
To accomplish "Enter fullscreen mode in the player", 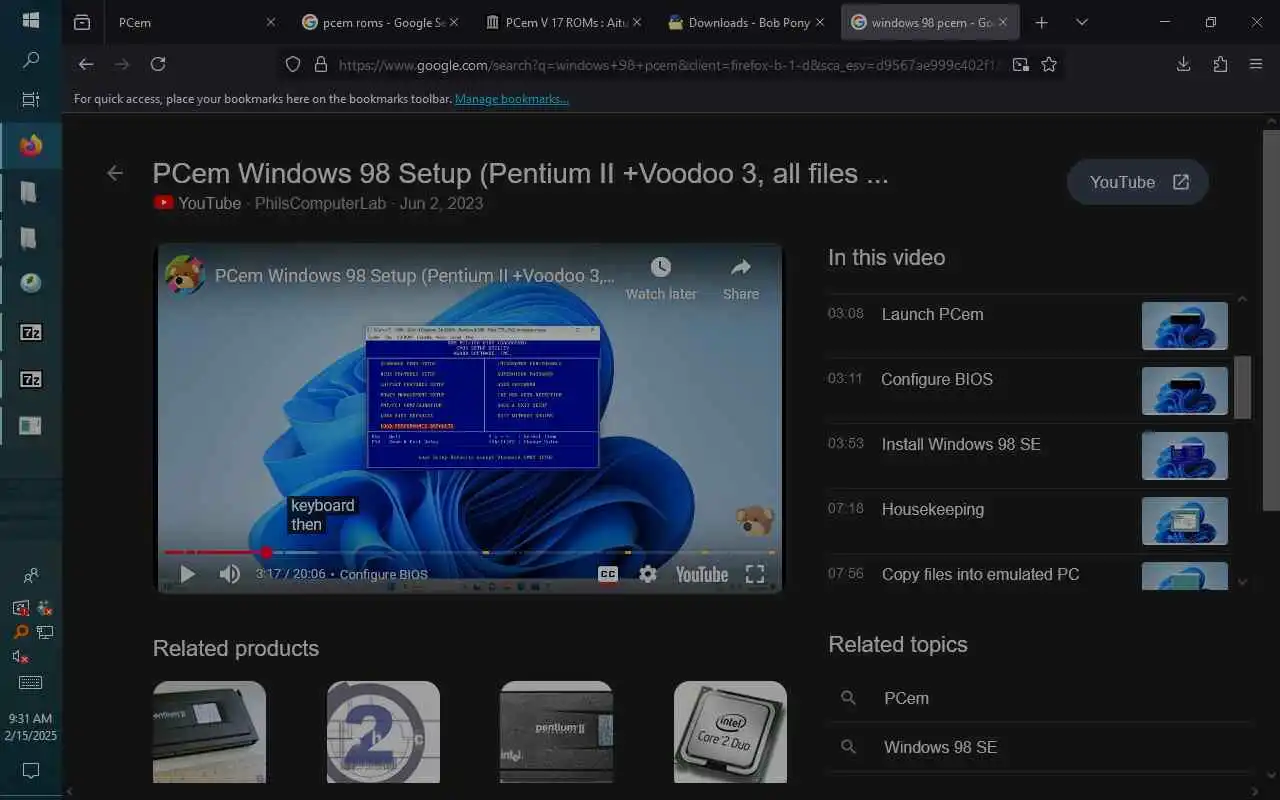I will pos(755,574).
